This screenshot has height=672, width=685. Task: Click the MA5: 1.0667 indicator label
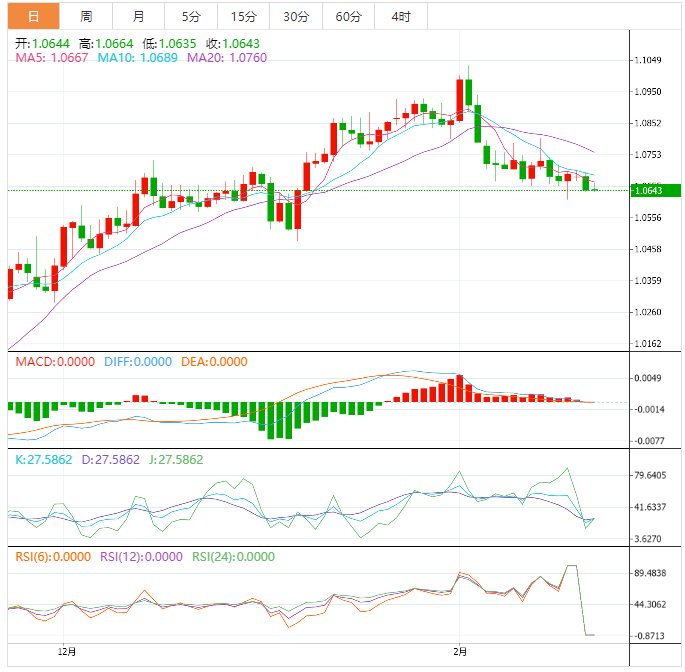tap(51, 58)
